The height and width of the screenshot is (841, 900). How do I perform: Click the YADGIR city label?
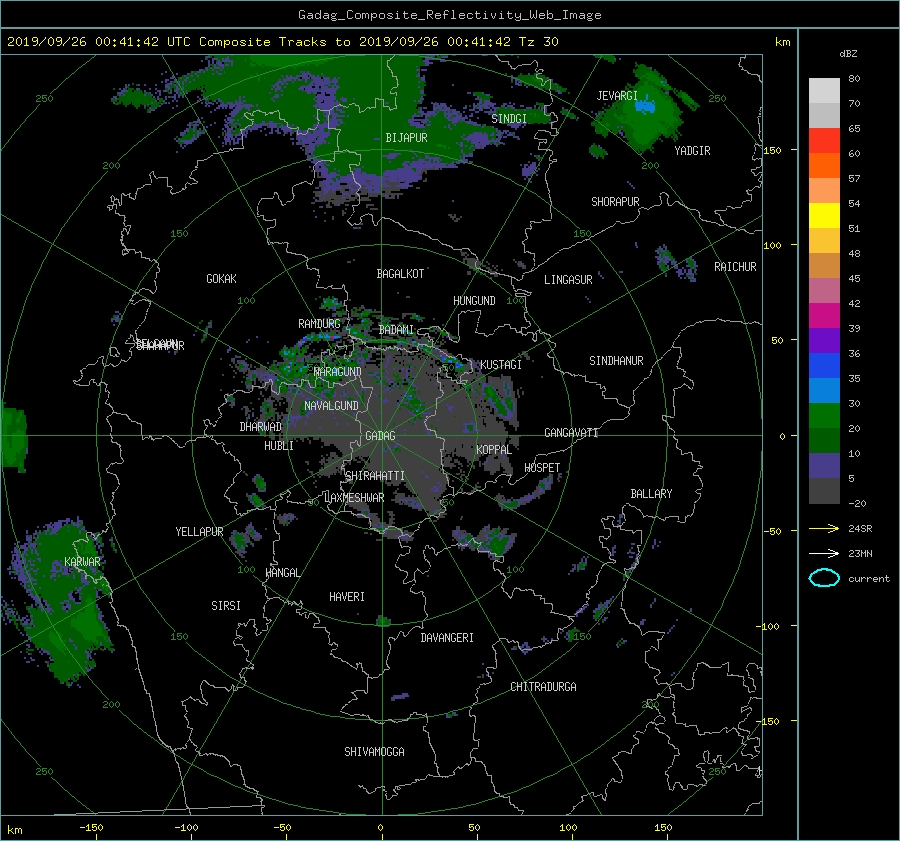pyautogui.click(x=692, y=151)
